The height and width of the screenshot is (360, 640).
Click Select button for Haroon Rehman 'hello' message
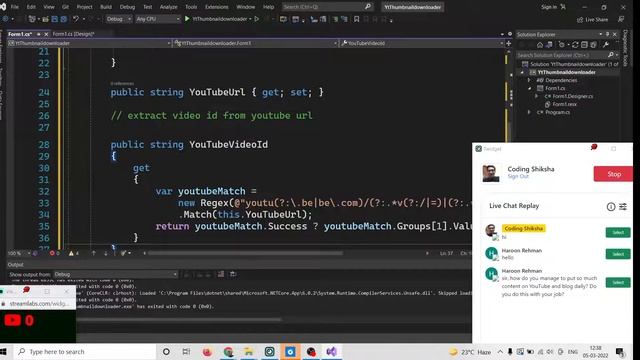(618, 254)
